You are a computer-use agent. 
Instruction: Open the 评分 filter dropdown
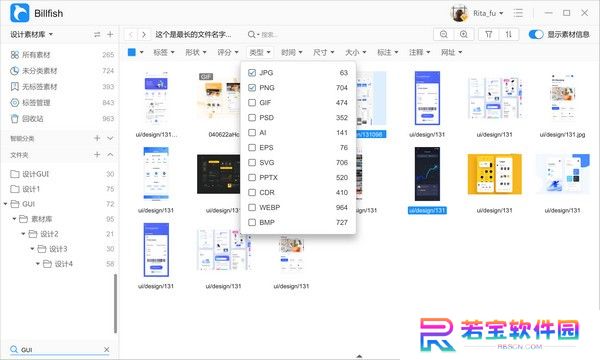pyautogui.click(x=228, y=52)
